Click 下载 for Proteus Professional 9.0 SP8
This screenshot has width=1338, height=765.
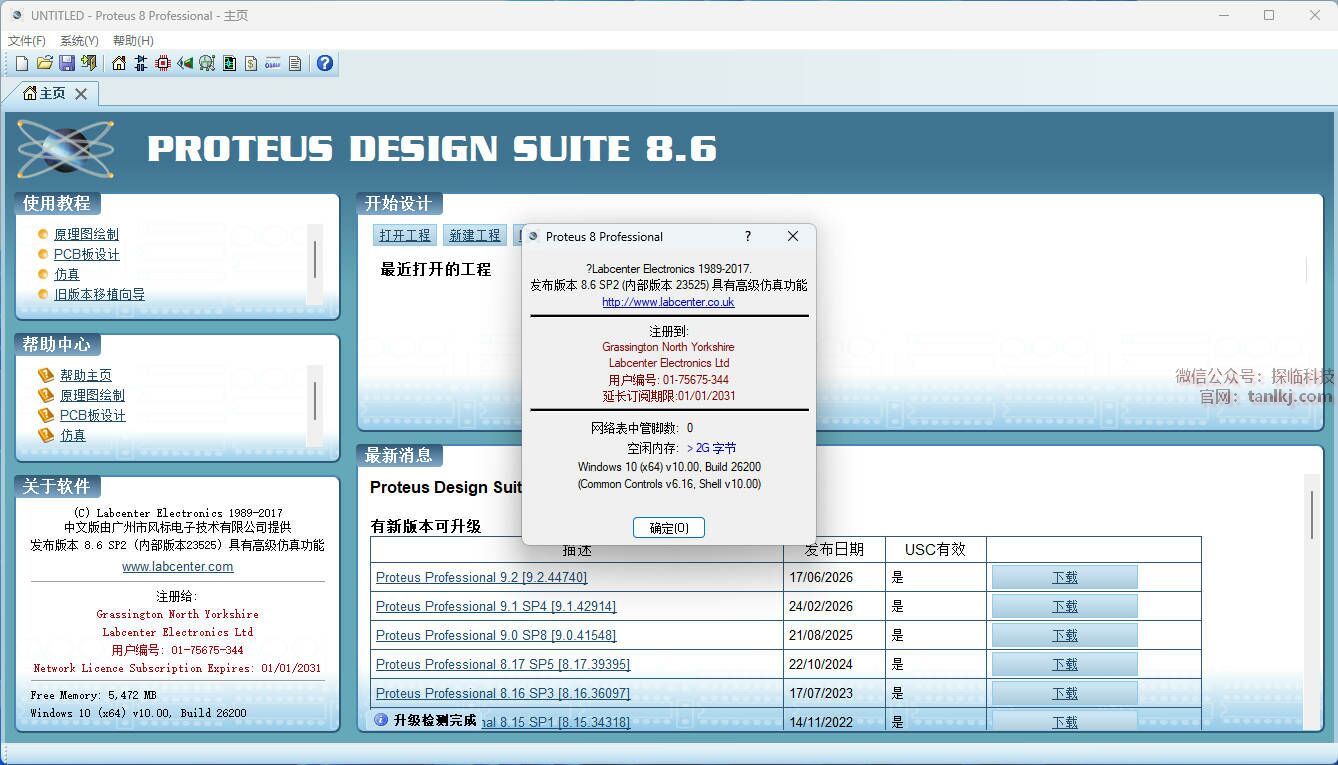tap(1064, 635)
